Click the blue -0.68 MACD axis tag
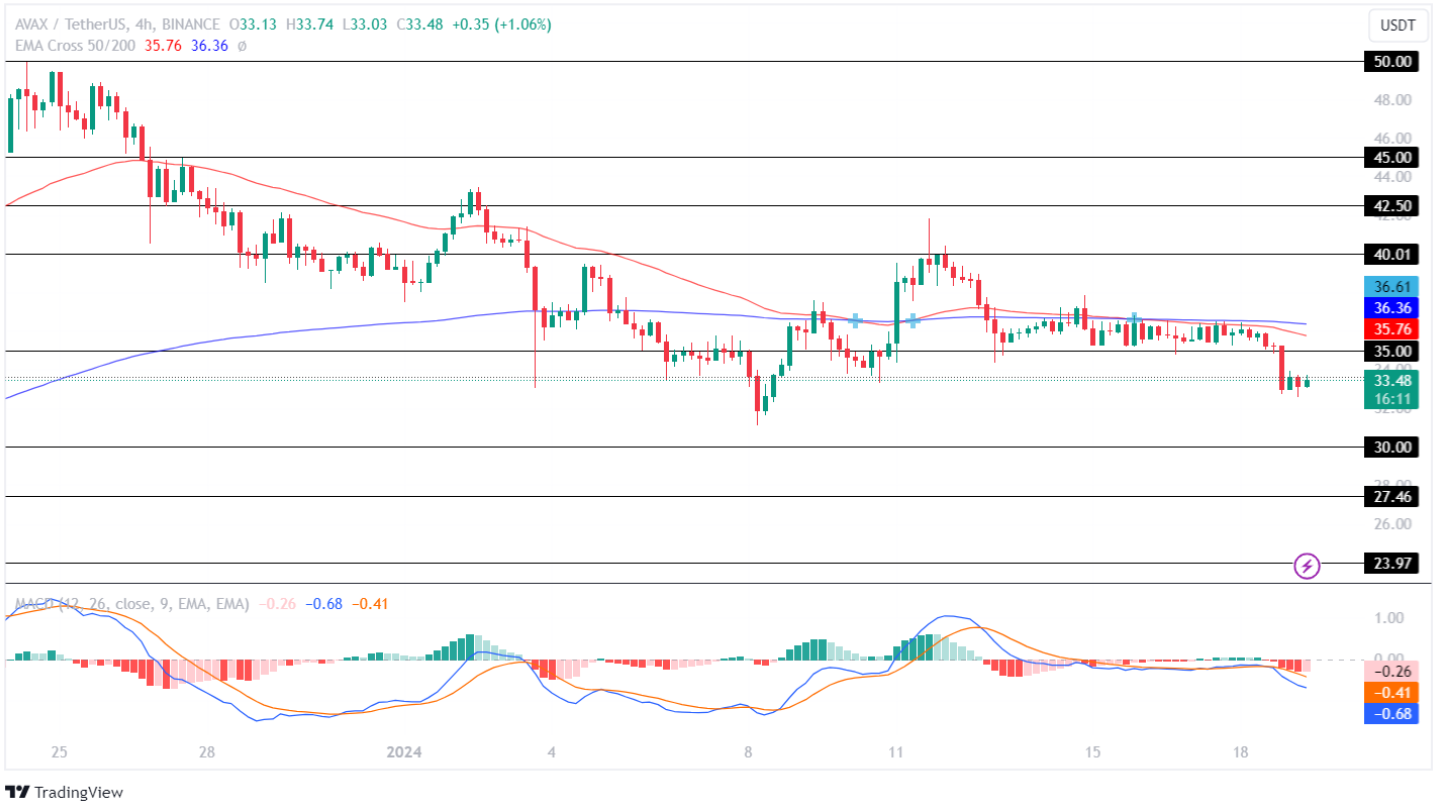The width and height of the screenshot is (1436, 805). (x=1392, y=713)
